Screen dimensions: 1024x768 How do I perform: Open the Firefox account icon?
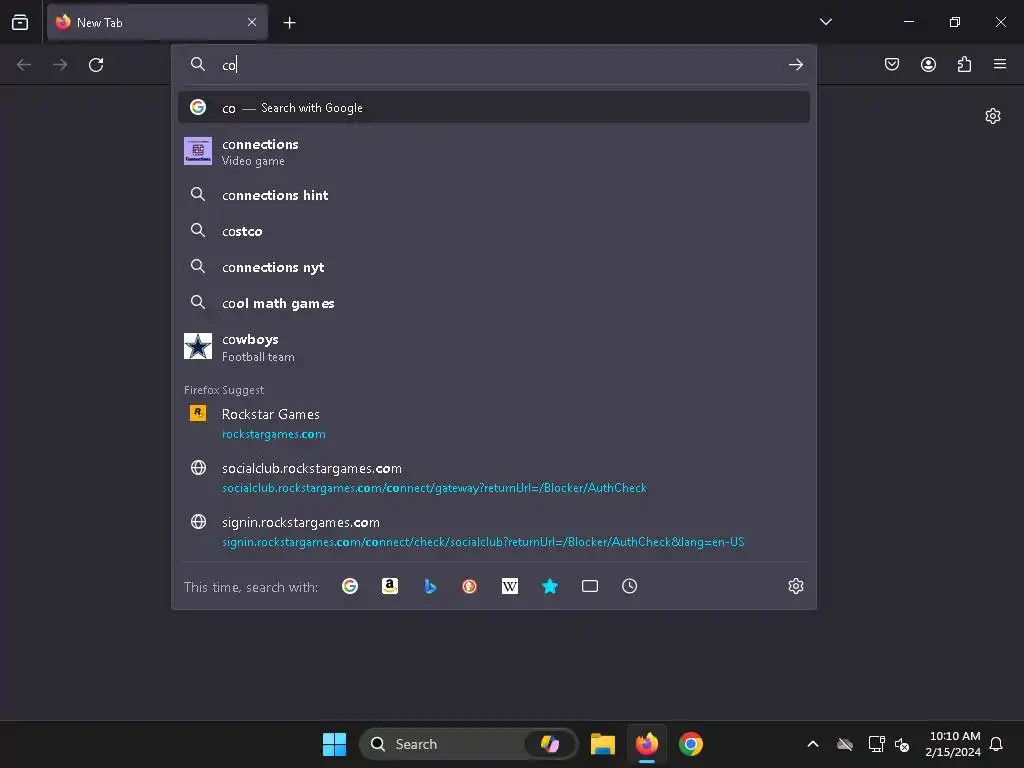coord(928,64)
